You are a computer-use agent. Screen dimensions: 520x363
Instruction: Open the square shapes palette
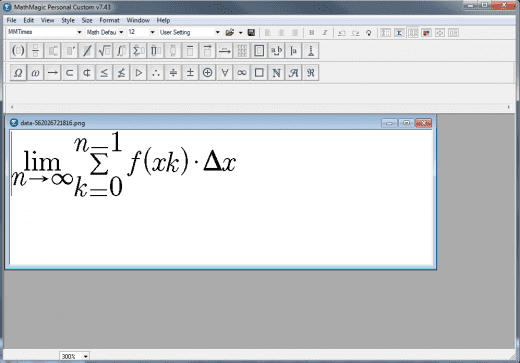point(259,73)
